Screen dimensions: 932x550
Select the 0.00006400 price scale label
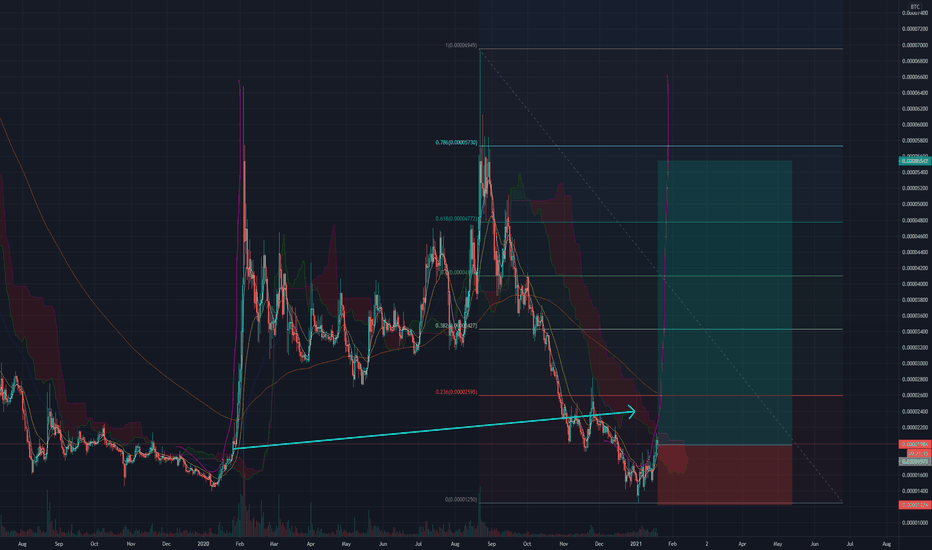coord(915,93)
